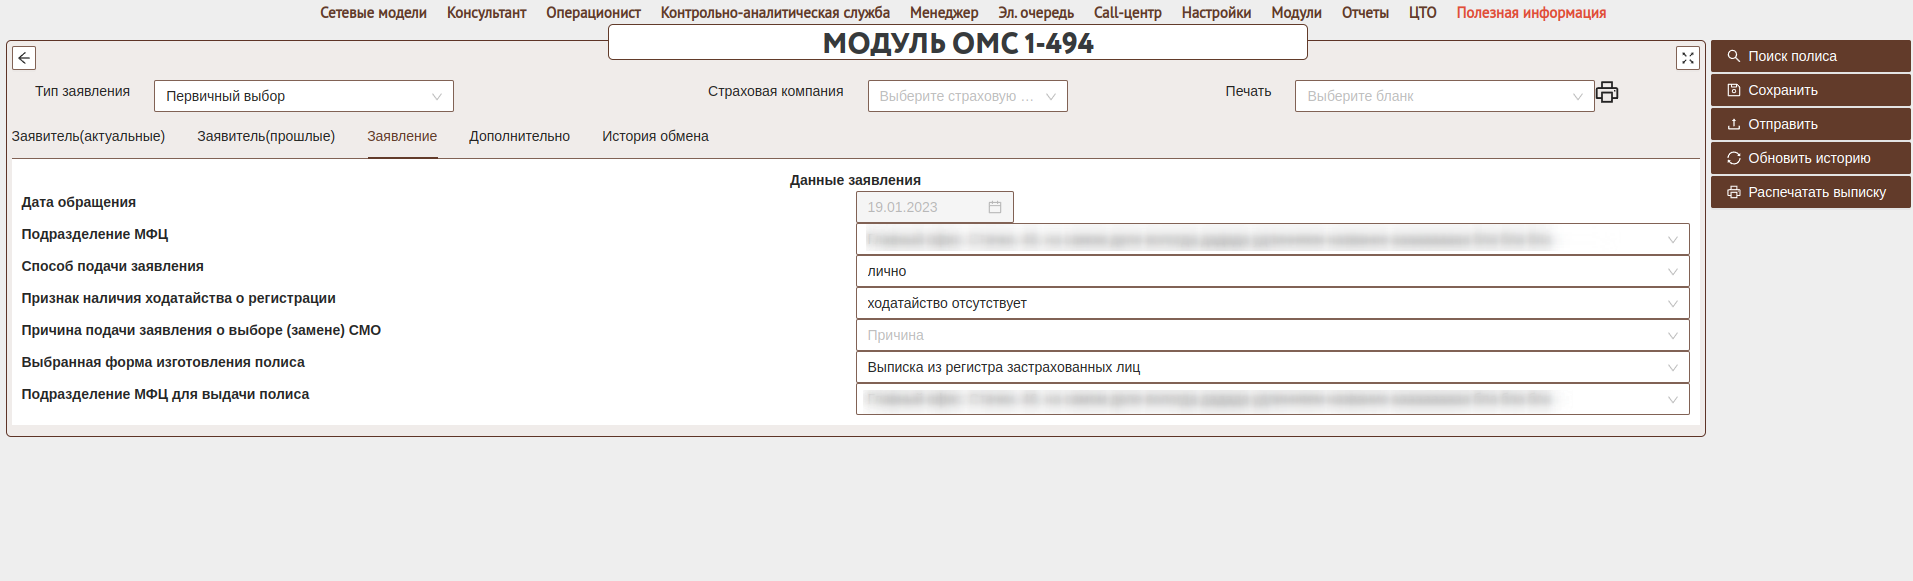The height and width of the screenshot is (581, 1913).
Task: Click Отправить upload button
Action: [1810, 124]
